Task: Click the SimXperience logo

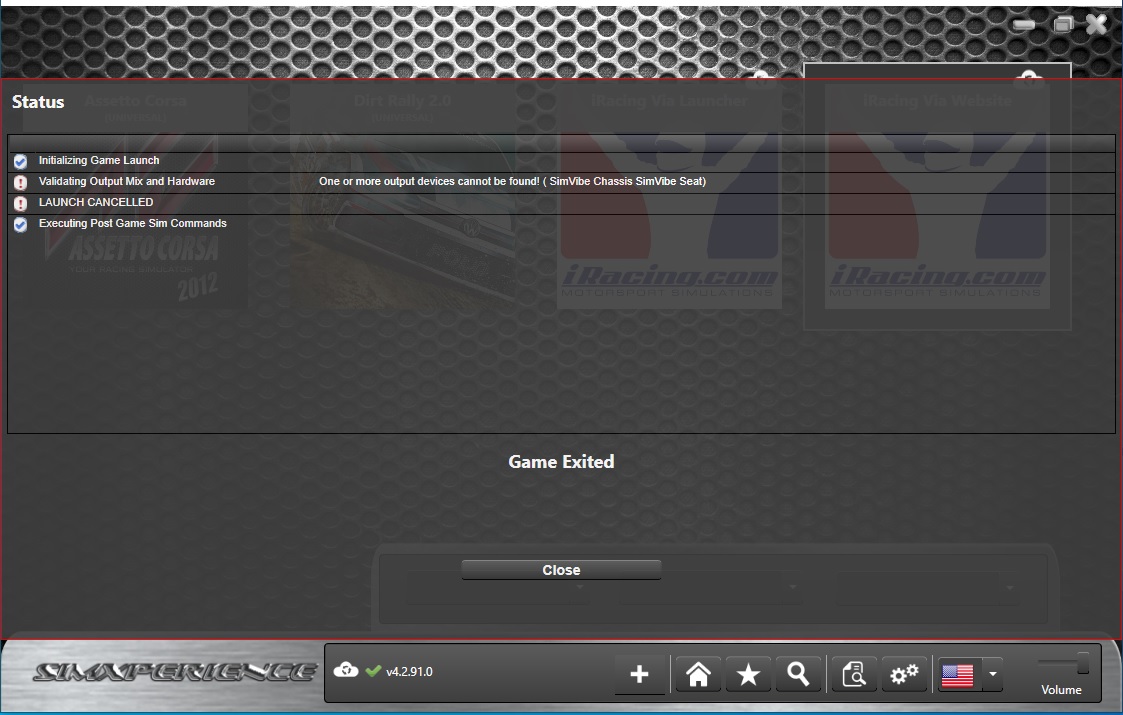Action: 174,672
